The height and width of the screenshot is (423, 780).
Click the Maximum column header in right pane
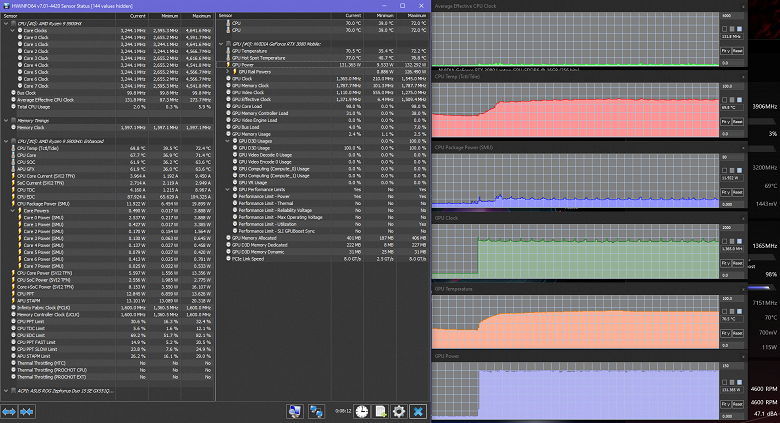[415, 17]
